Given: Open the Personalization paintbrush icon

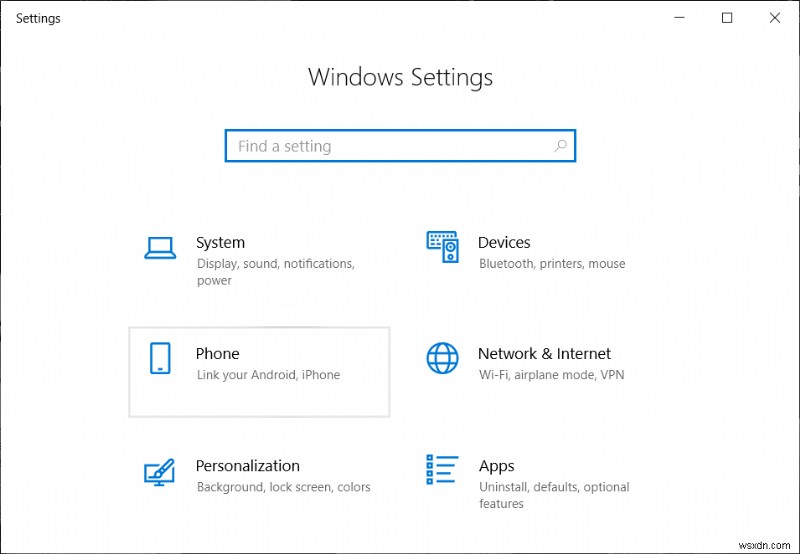Looking at the screenshot, I should click(160, 471).
